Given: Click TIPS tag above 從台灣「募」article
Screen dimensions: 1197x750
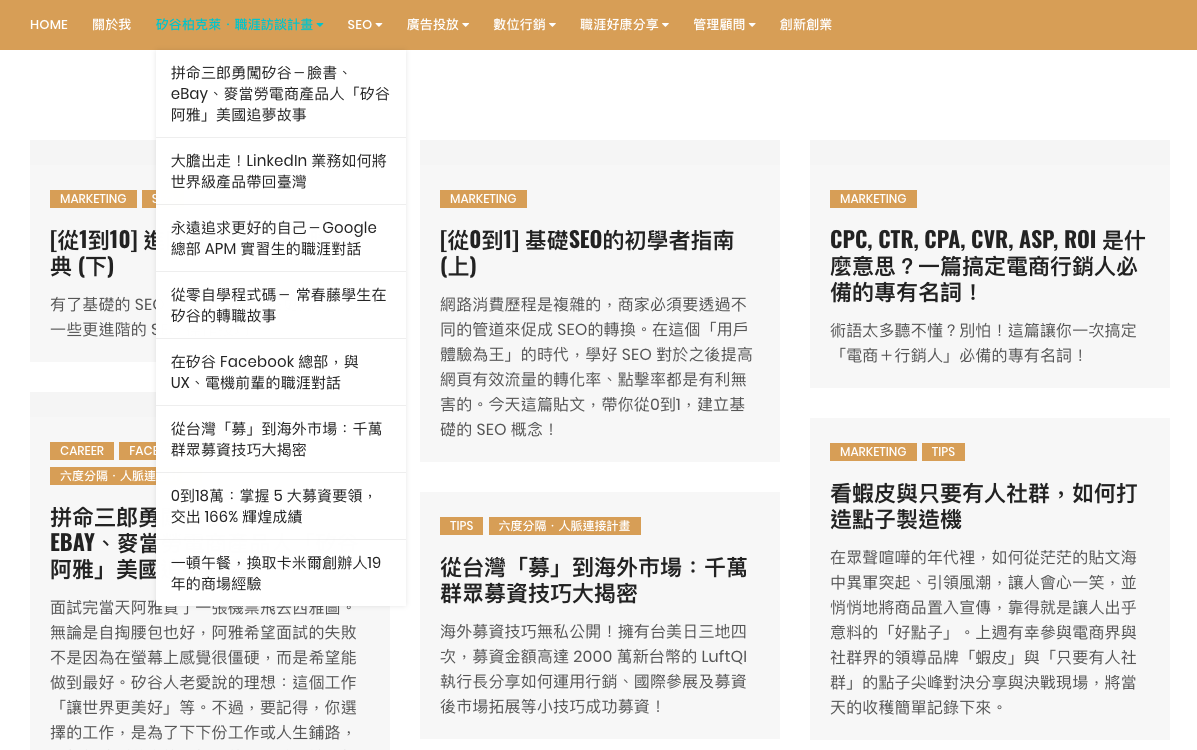Looking at the screenshot, I should (x=461, y=525).
